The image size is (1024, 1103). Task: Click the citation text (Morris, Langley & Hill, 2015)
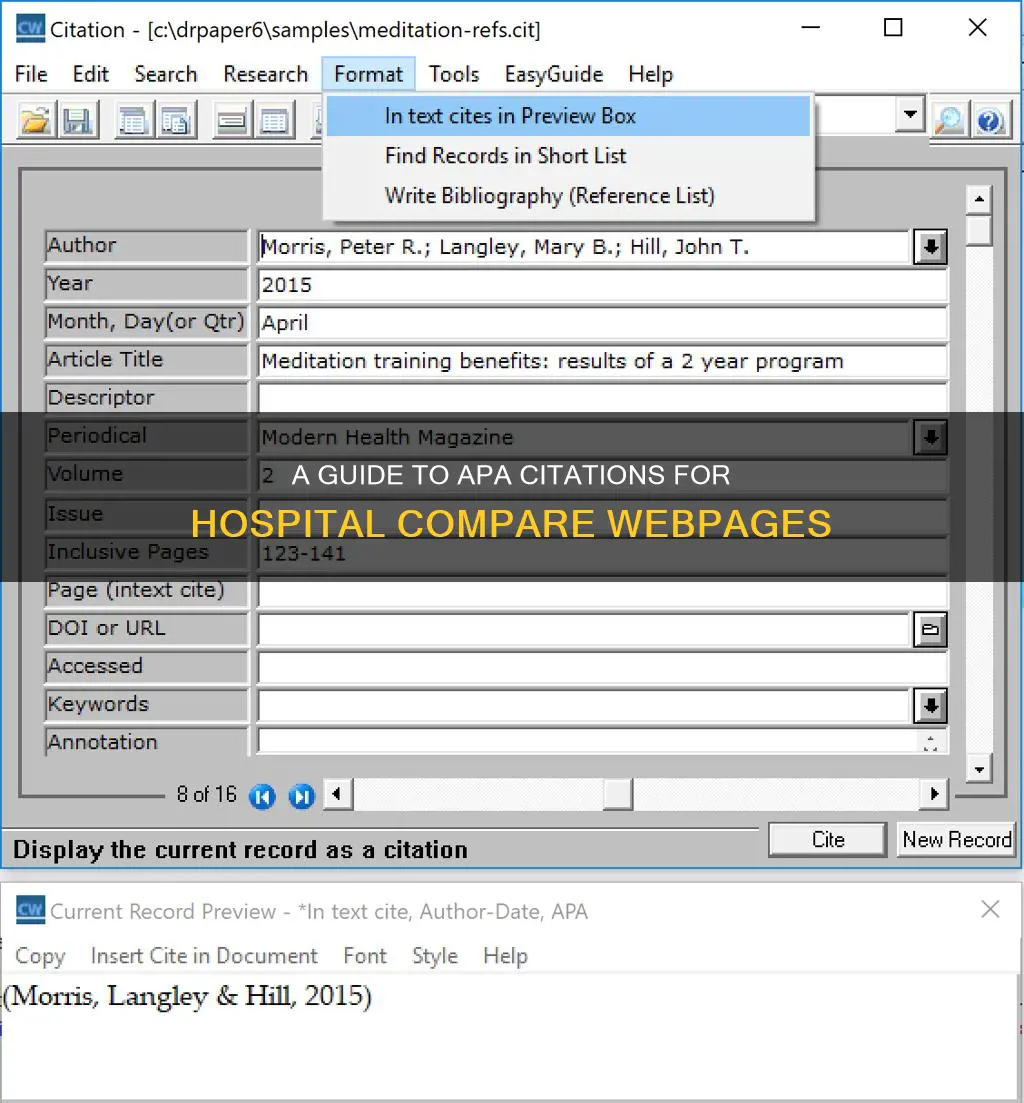187,996
